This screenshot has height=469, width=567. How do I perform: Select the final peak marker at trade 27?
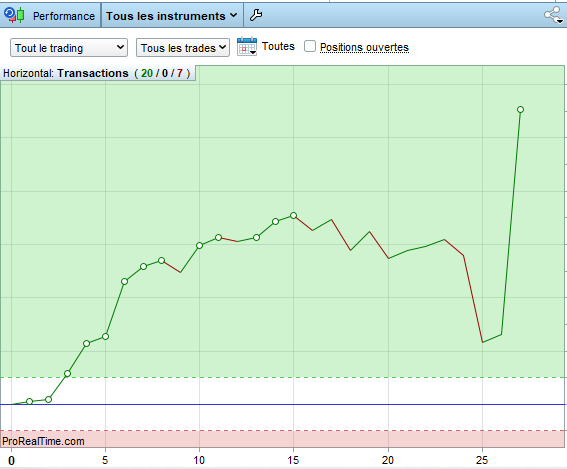point(520,110)
